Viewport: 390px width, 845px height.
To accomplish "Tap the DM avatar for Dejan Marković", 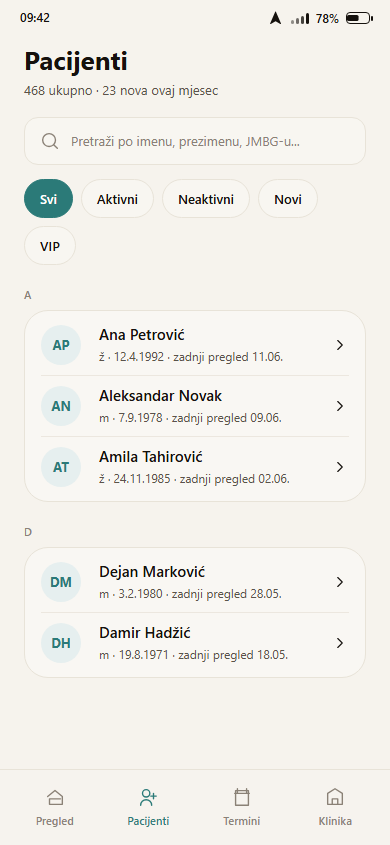I will 61,582.
